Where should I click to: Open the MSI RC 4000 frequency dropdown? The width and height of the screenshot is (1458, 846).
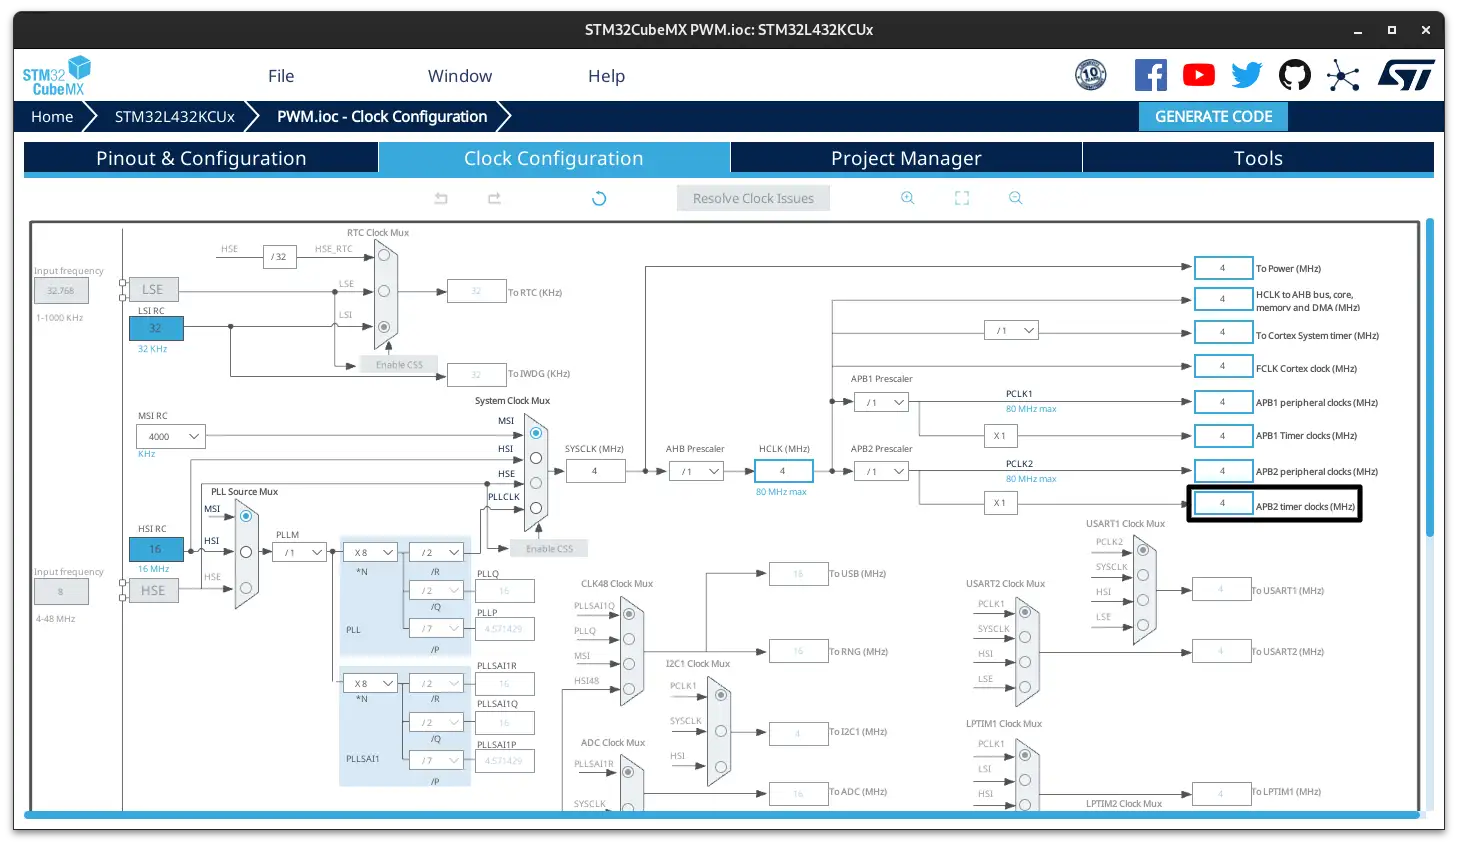pos(170,436)
